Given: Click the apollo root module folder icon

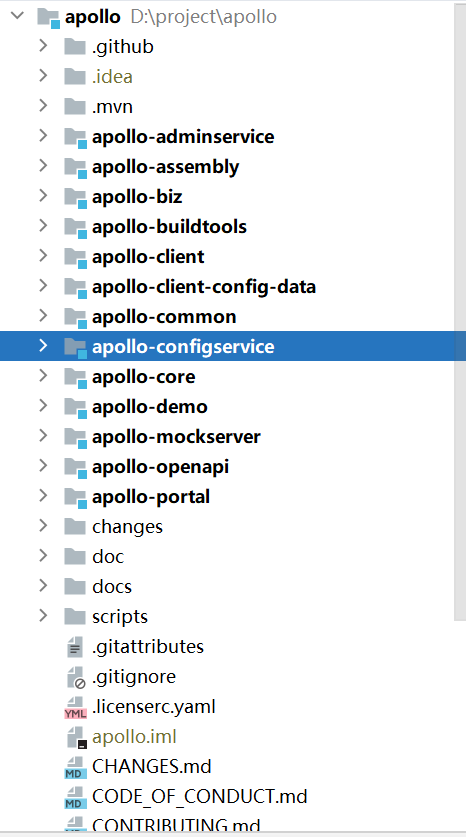Looking at the screenshot, I should pos(48,18).
